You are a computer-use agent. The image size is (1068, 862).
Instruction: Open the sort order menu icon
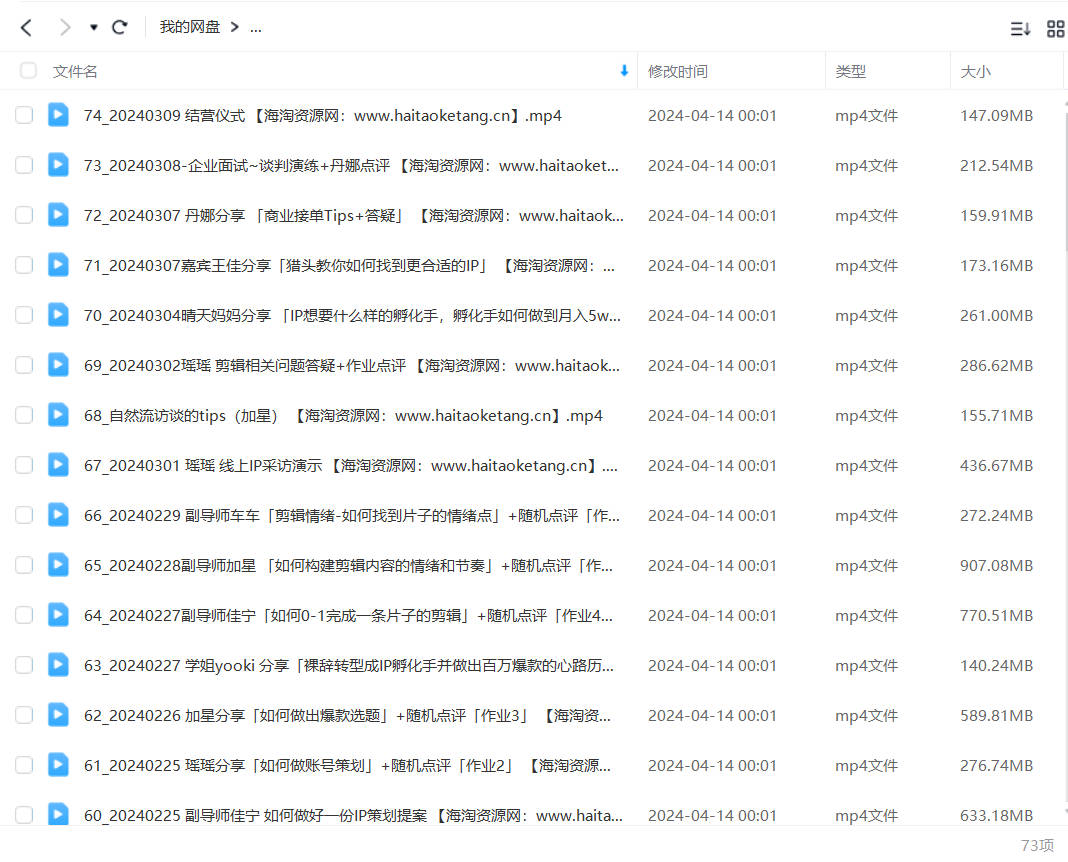coord(1020,29)
